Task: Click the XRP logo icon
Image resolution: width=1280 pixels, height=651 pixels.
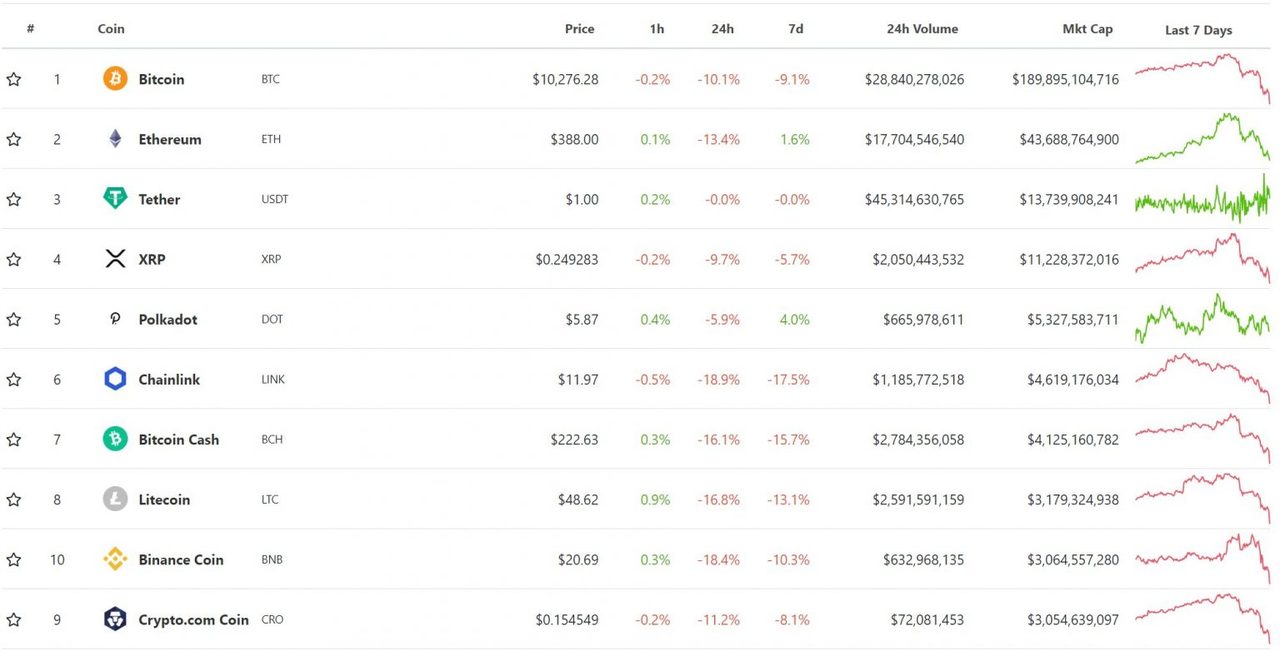Action: pos(115,259)
